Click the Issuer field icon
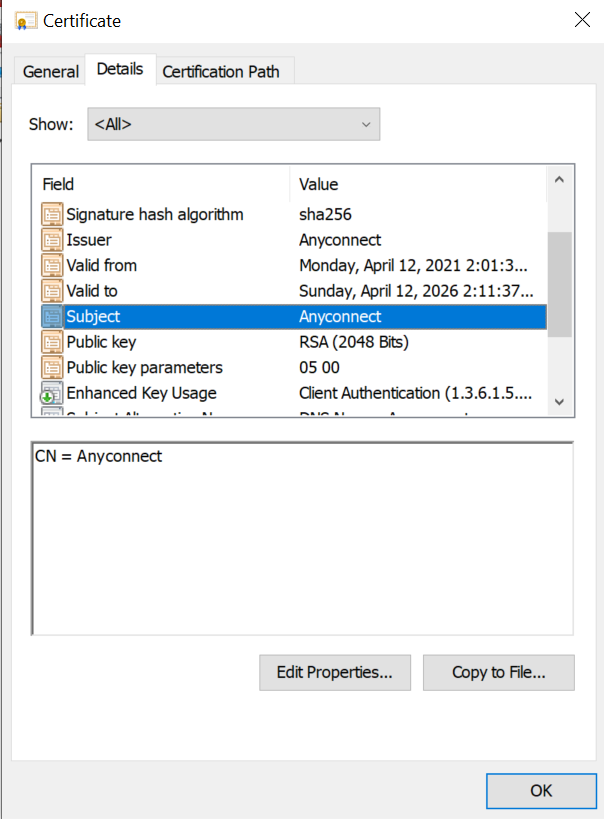Viewport: 604px width, 819px height. [x=52, y=240]
